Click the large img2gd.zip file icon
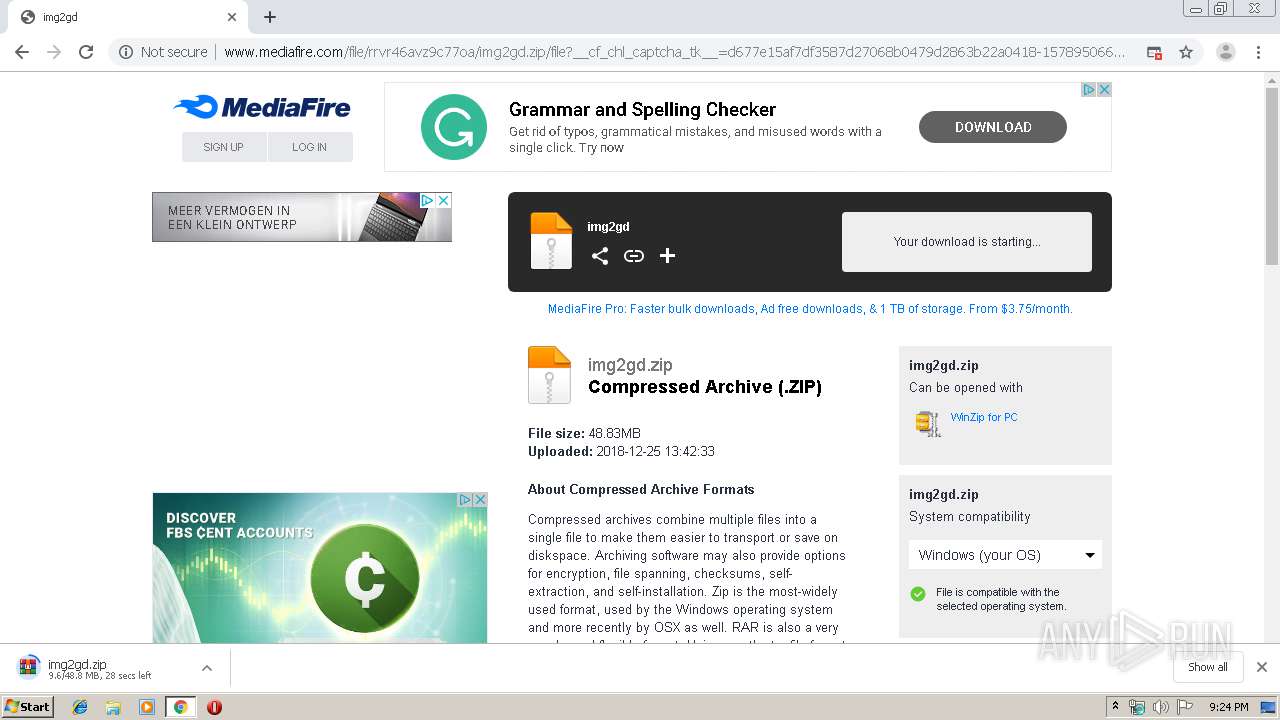Screen dimensions: 1280x720 tap(549, 375)
